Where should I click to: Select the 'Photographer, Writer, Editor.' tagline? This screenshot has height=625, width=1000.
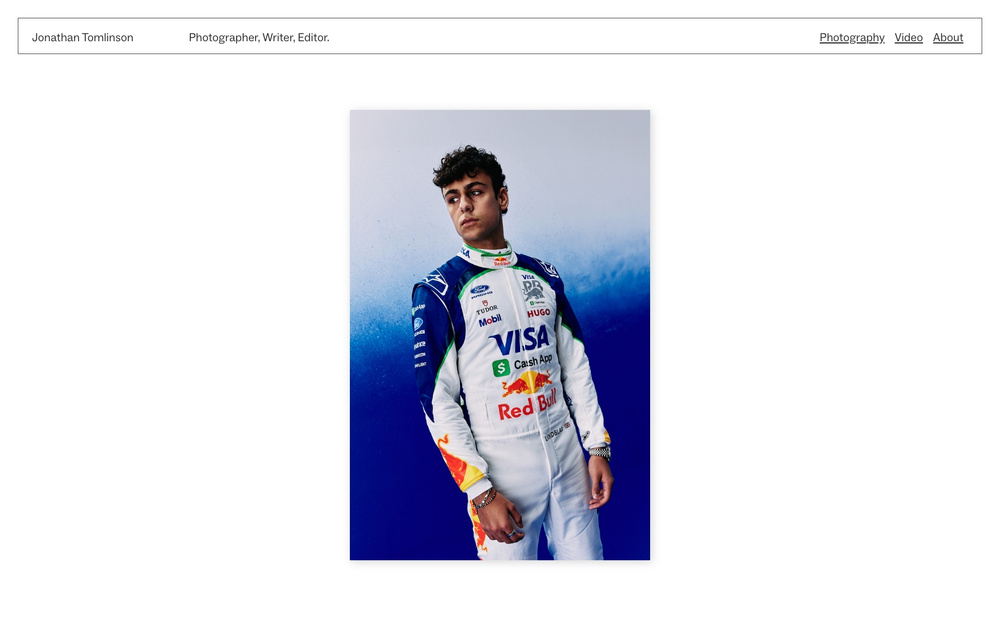click(x=259, y=38)
